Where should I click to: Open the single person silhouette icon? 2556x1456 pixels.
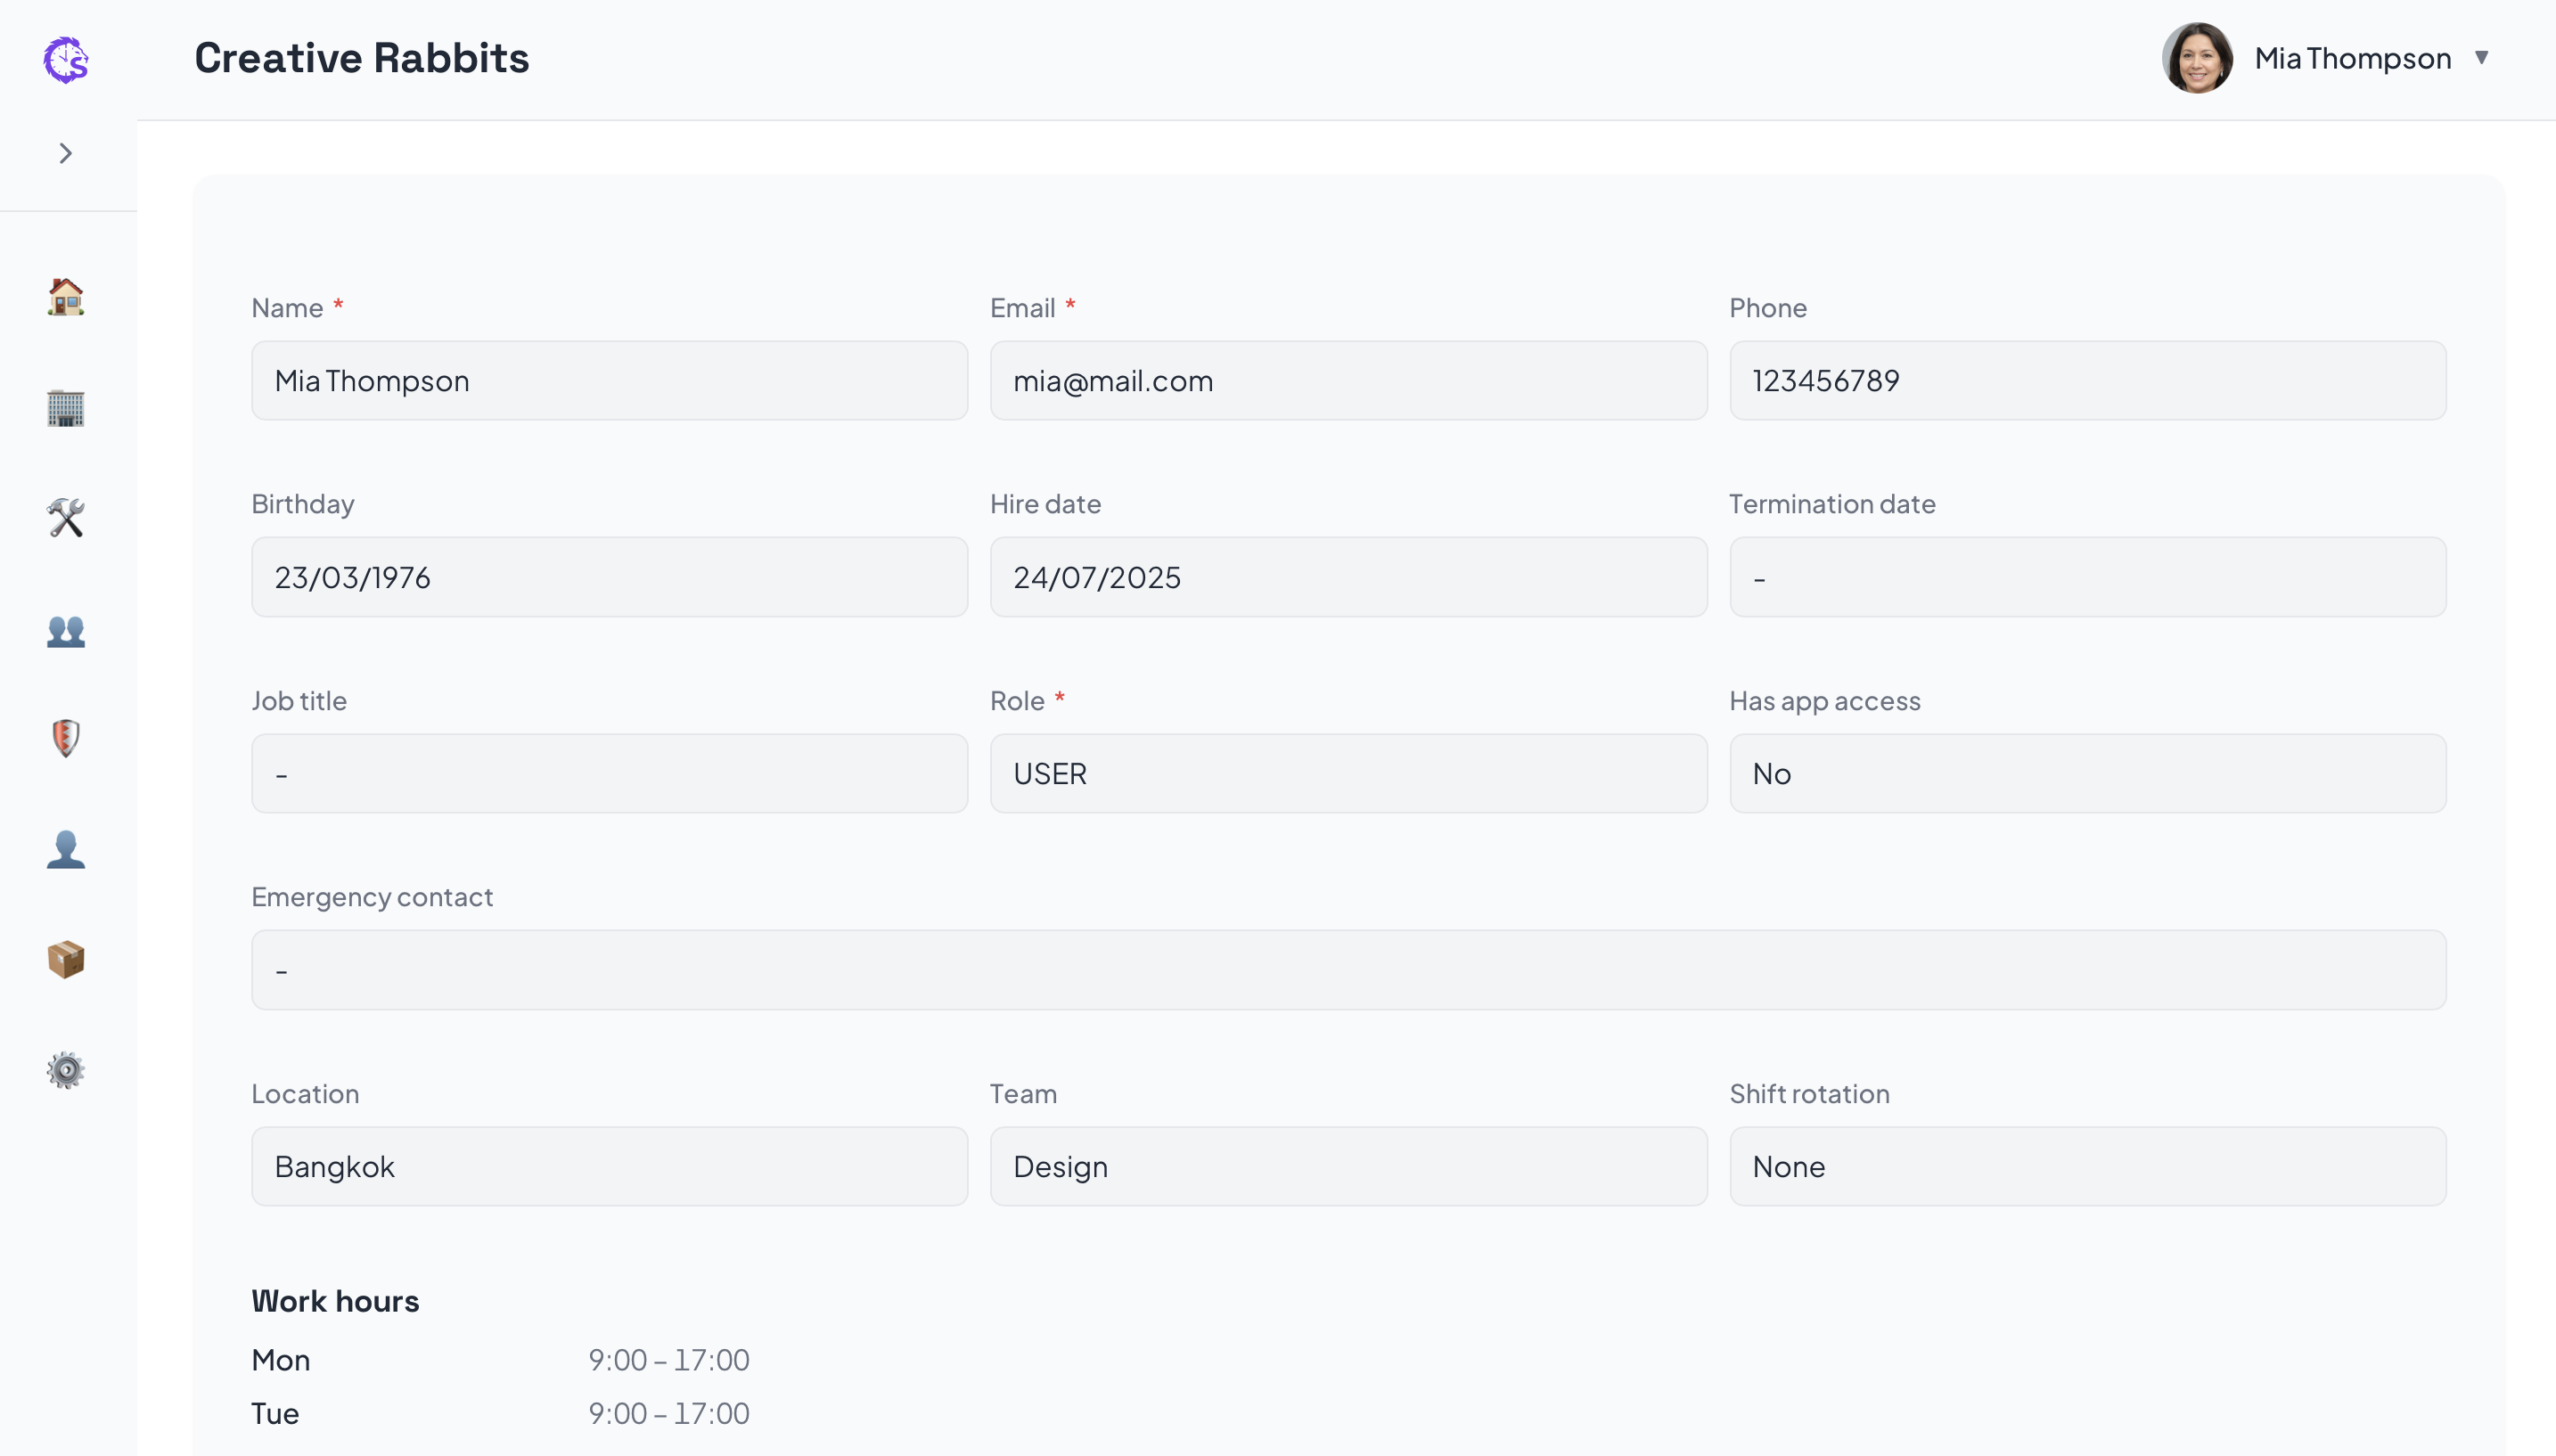pos(66,849)
